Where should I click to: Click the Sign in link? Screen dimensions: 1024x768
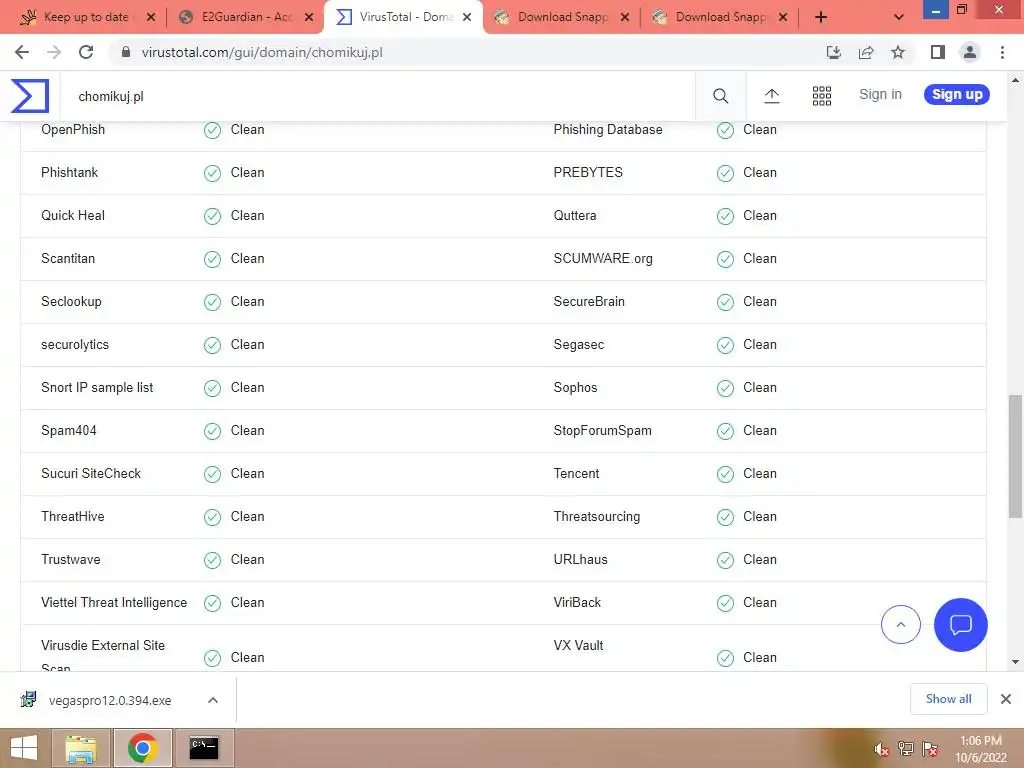pyautogui.click(x=880, y=94)
